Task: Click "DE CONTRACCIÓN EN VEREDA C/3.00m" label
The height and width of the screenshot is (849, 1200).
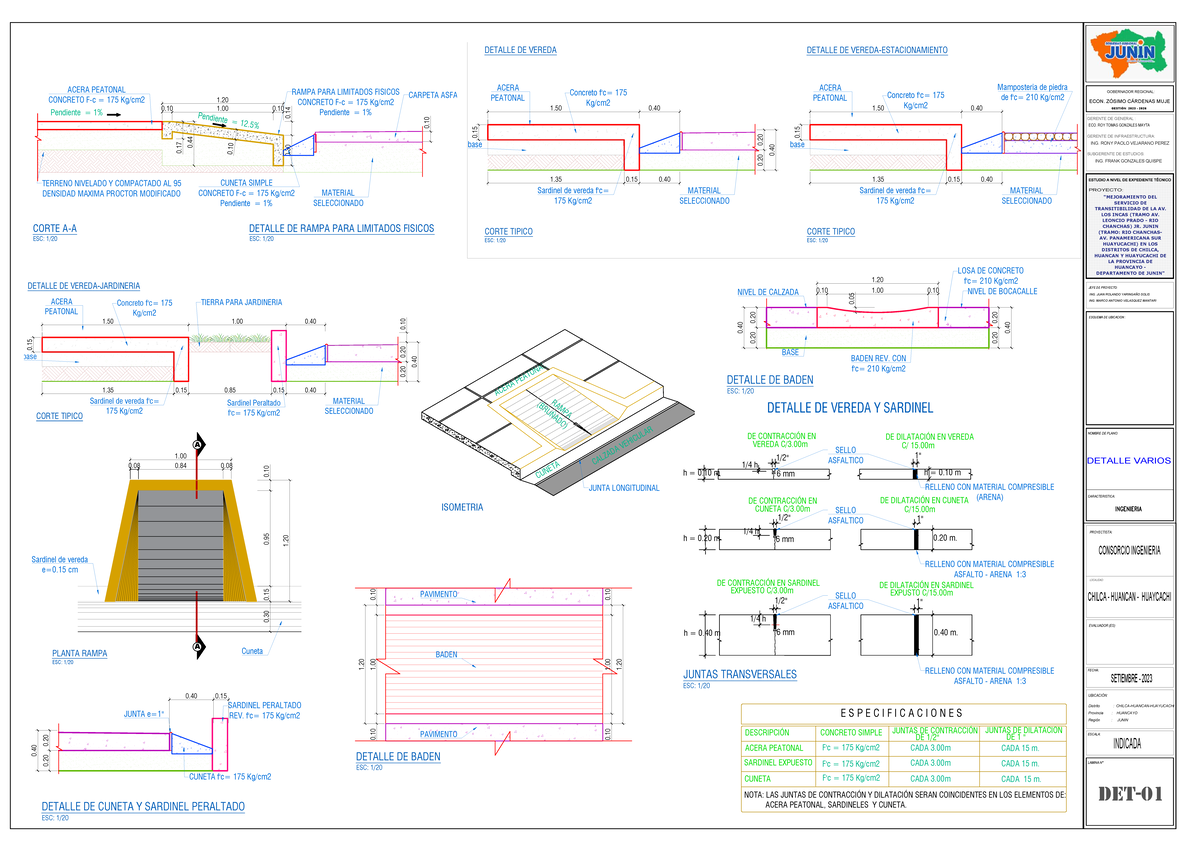Action: (782, 441)
